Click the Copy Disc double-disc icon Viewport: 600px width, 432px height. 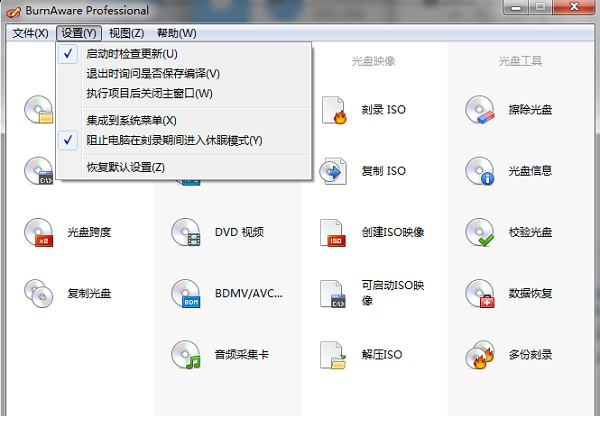coord(39,293)
